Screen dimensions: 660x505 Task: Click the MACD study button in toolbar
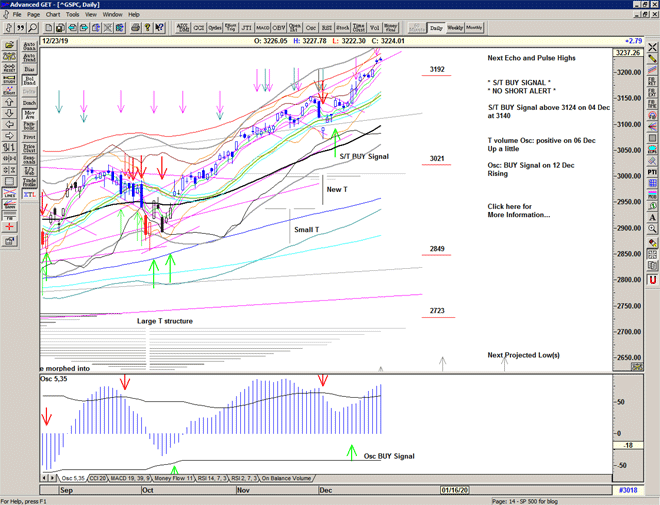tap(261, 29)
